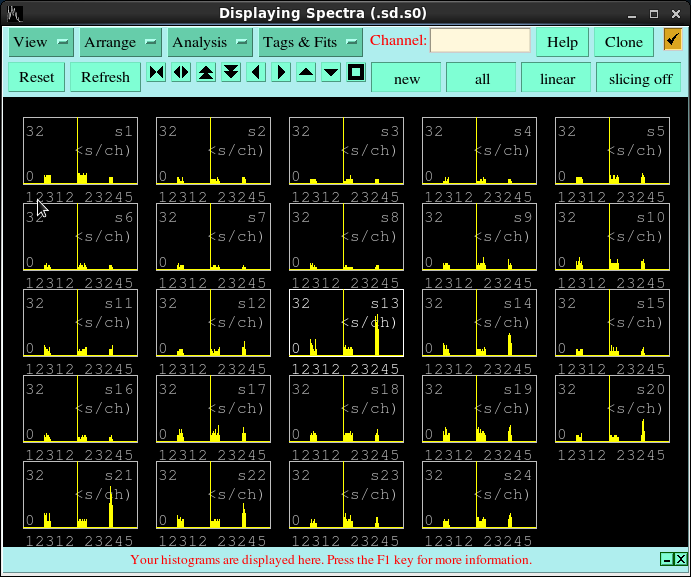Click the square box icon
The image size is (691, 577).
coord(356,72)
